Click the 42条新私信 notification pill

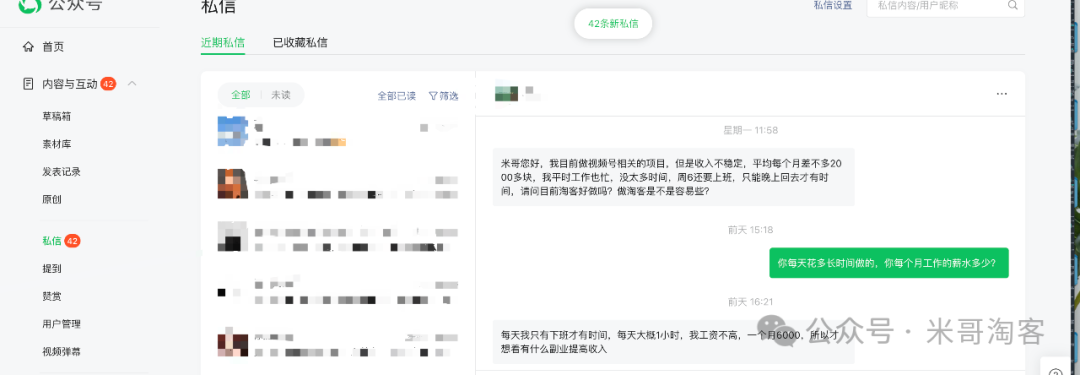pyautogui.click(x=613, y=23)
